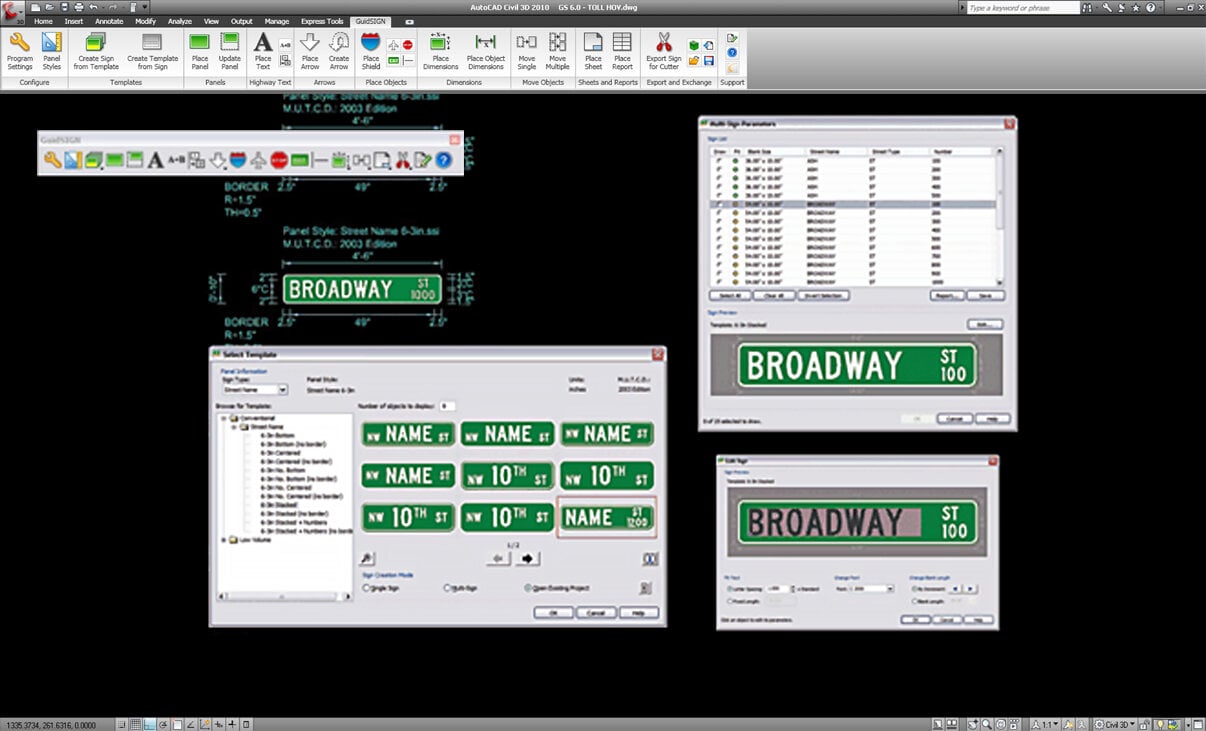Open the Express Tools ribbon tab

coord(321,21)
